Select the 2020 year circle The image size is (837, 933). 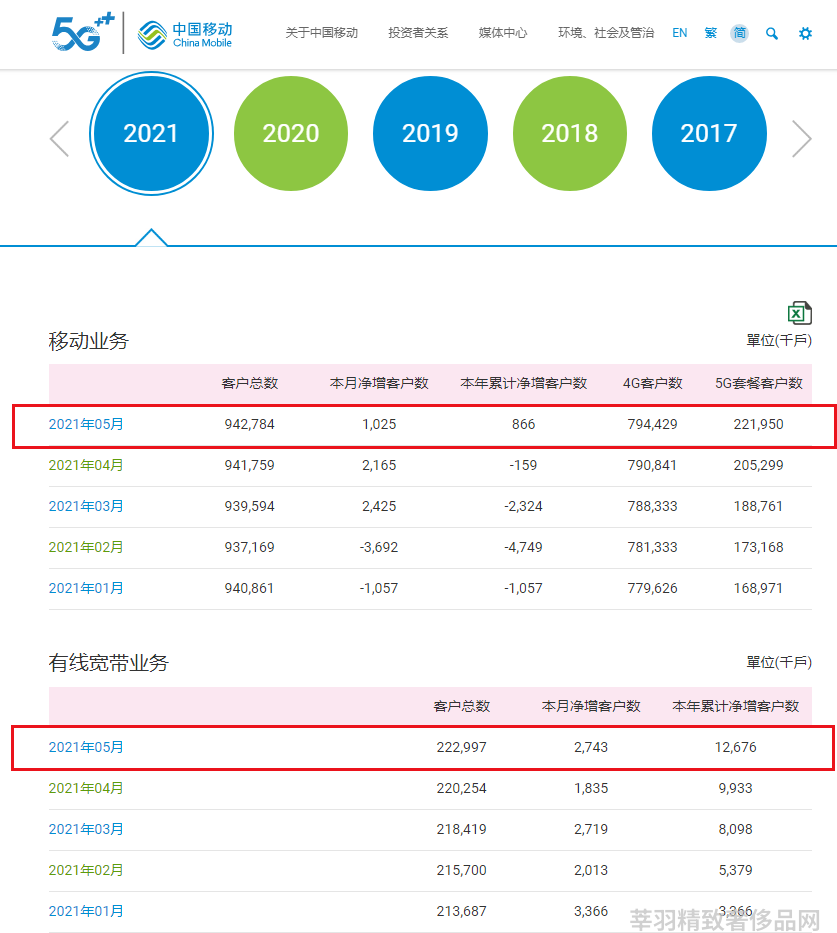(291, 133)
